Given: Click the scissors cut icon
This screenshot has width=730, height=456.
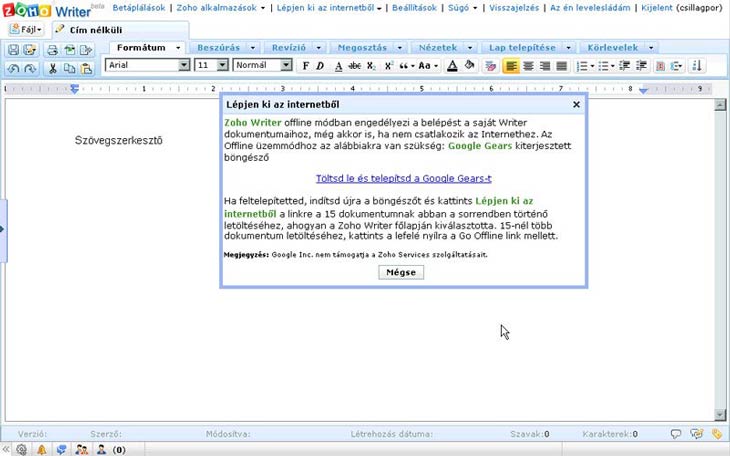Looking at the screenshot, I should (x=53, y=68).
